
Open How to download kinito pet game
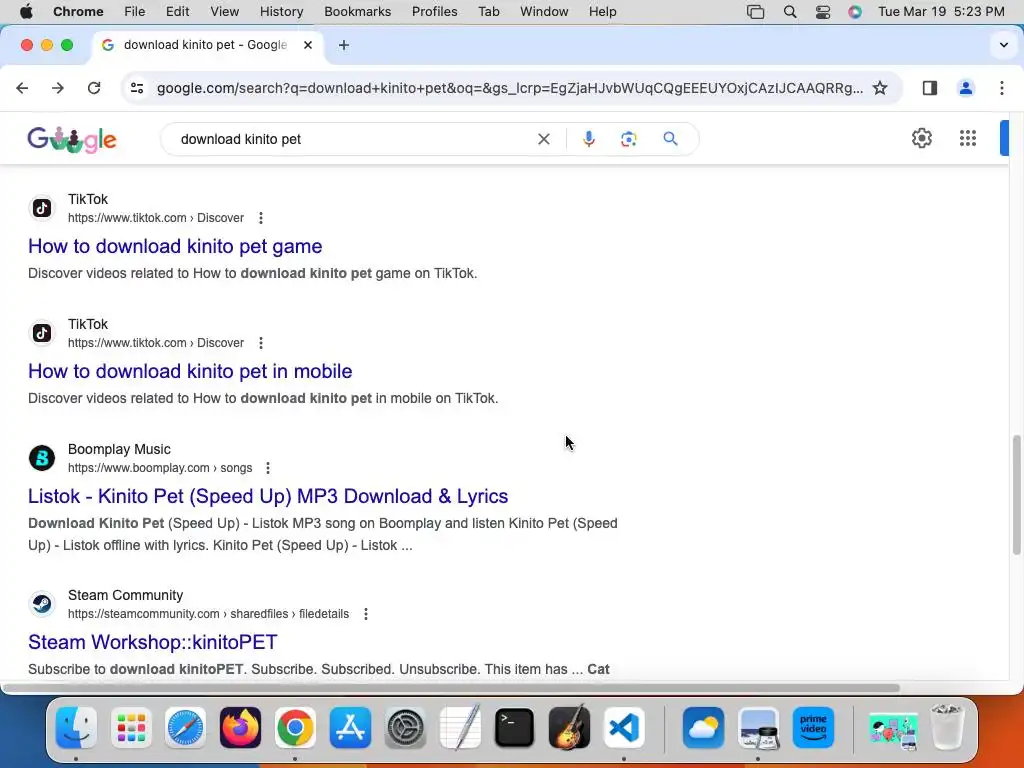pyautogui.click(x=175, y=246)
